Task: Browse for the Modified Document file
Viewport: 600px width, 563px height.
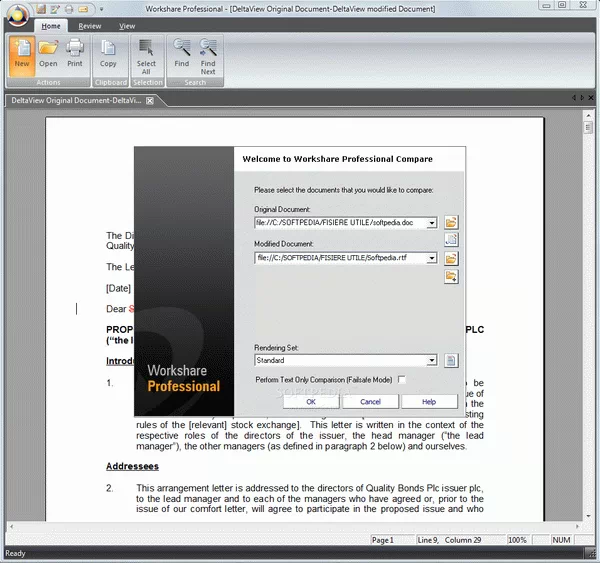Action: pyautogui.click(x=451, y=258)
